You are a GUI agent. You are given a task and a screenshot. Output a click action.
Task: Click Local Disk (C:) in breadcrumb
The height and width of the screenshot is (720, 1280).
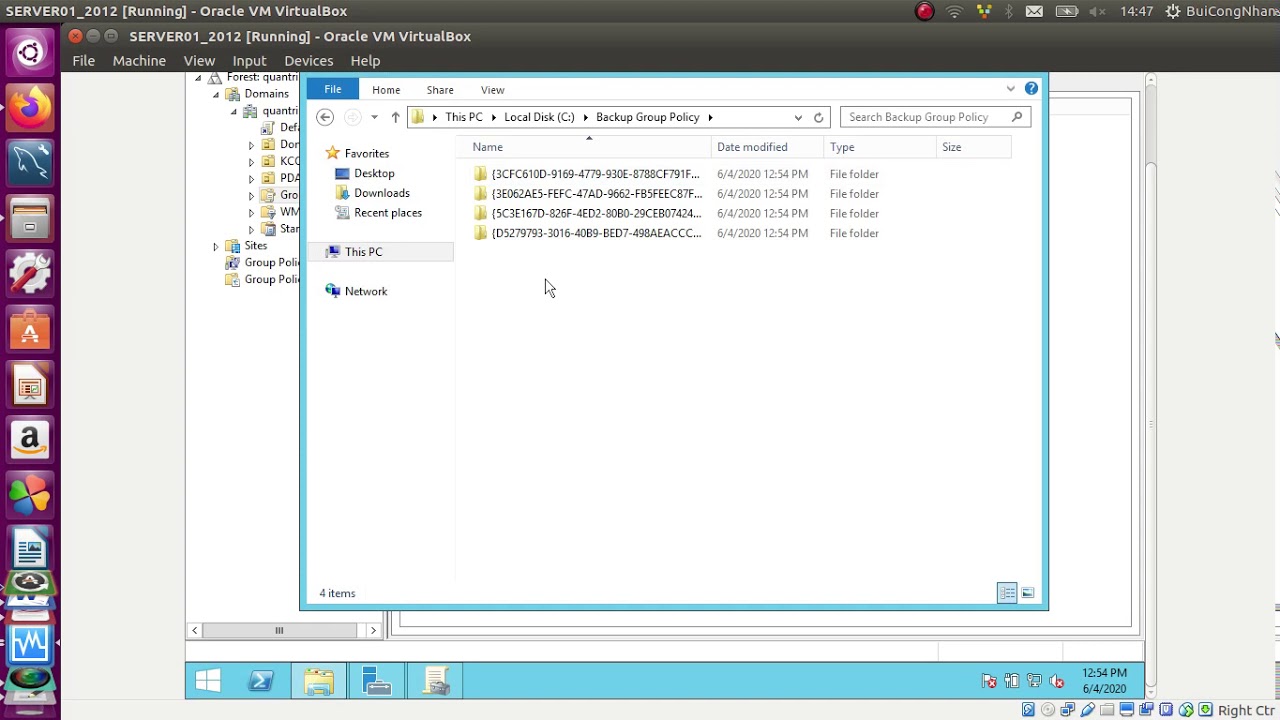(x=539, y=117)
